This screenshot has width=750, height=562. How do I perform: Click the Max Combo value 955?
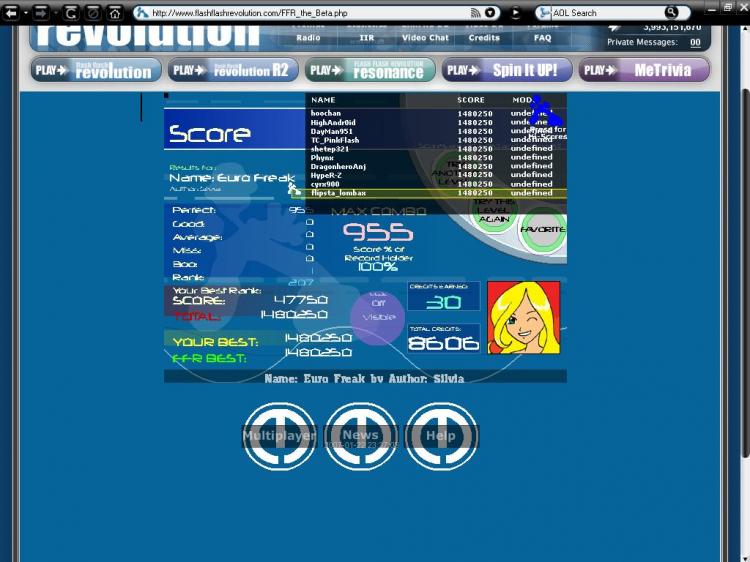point(378,232)
